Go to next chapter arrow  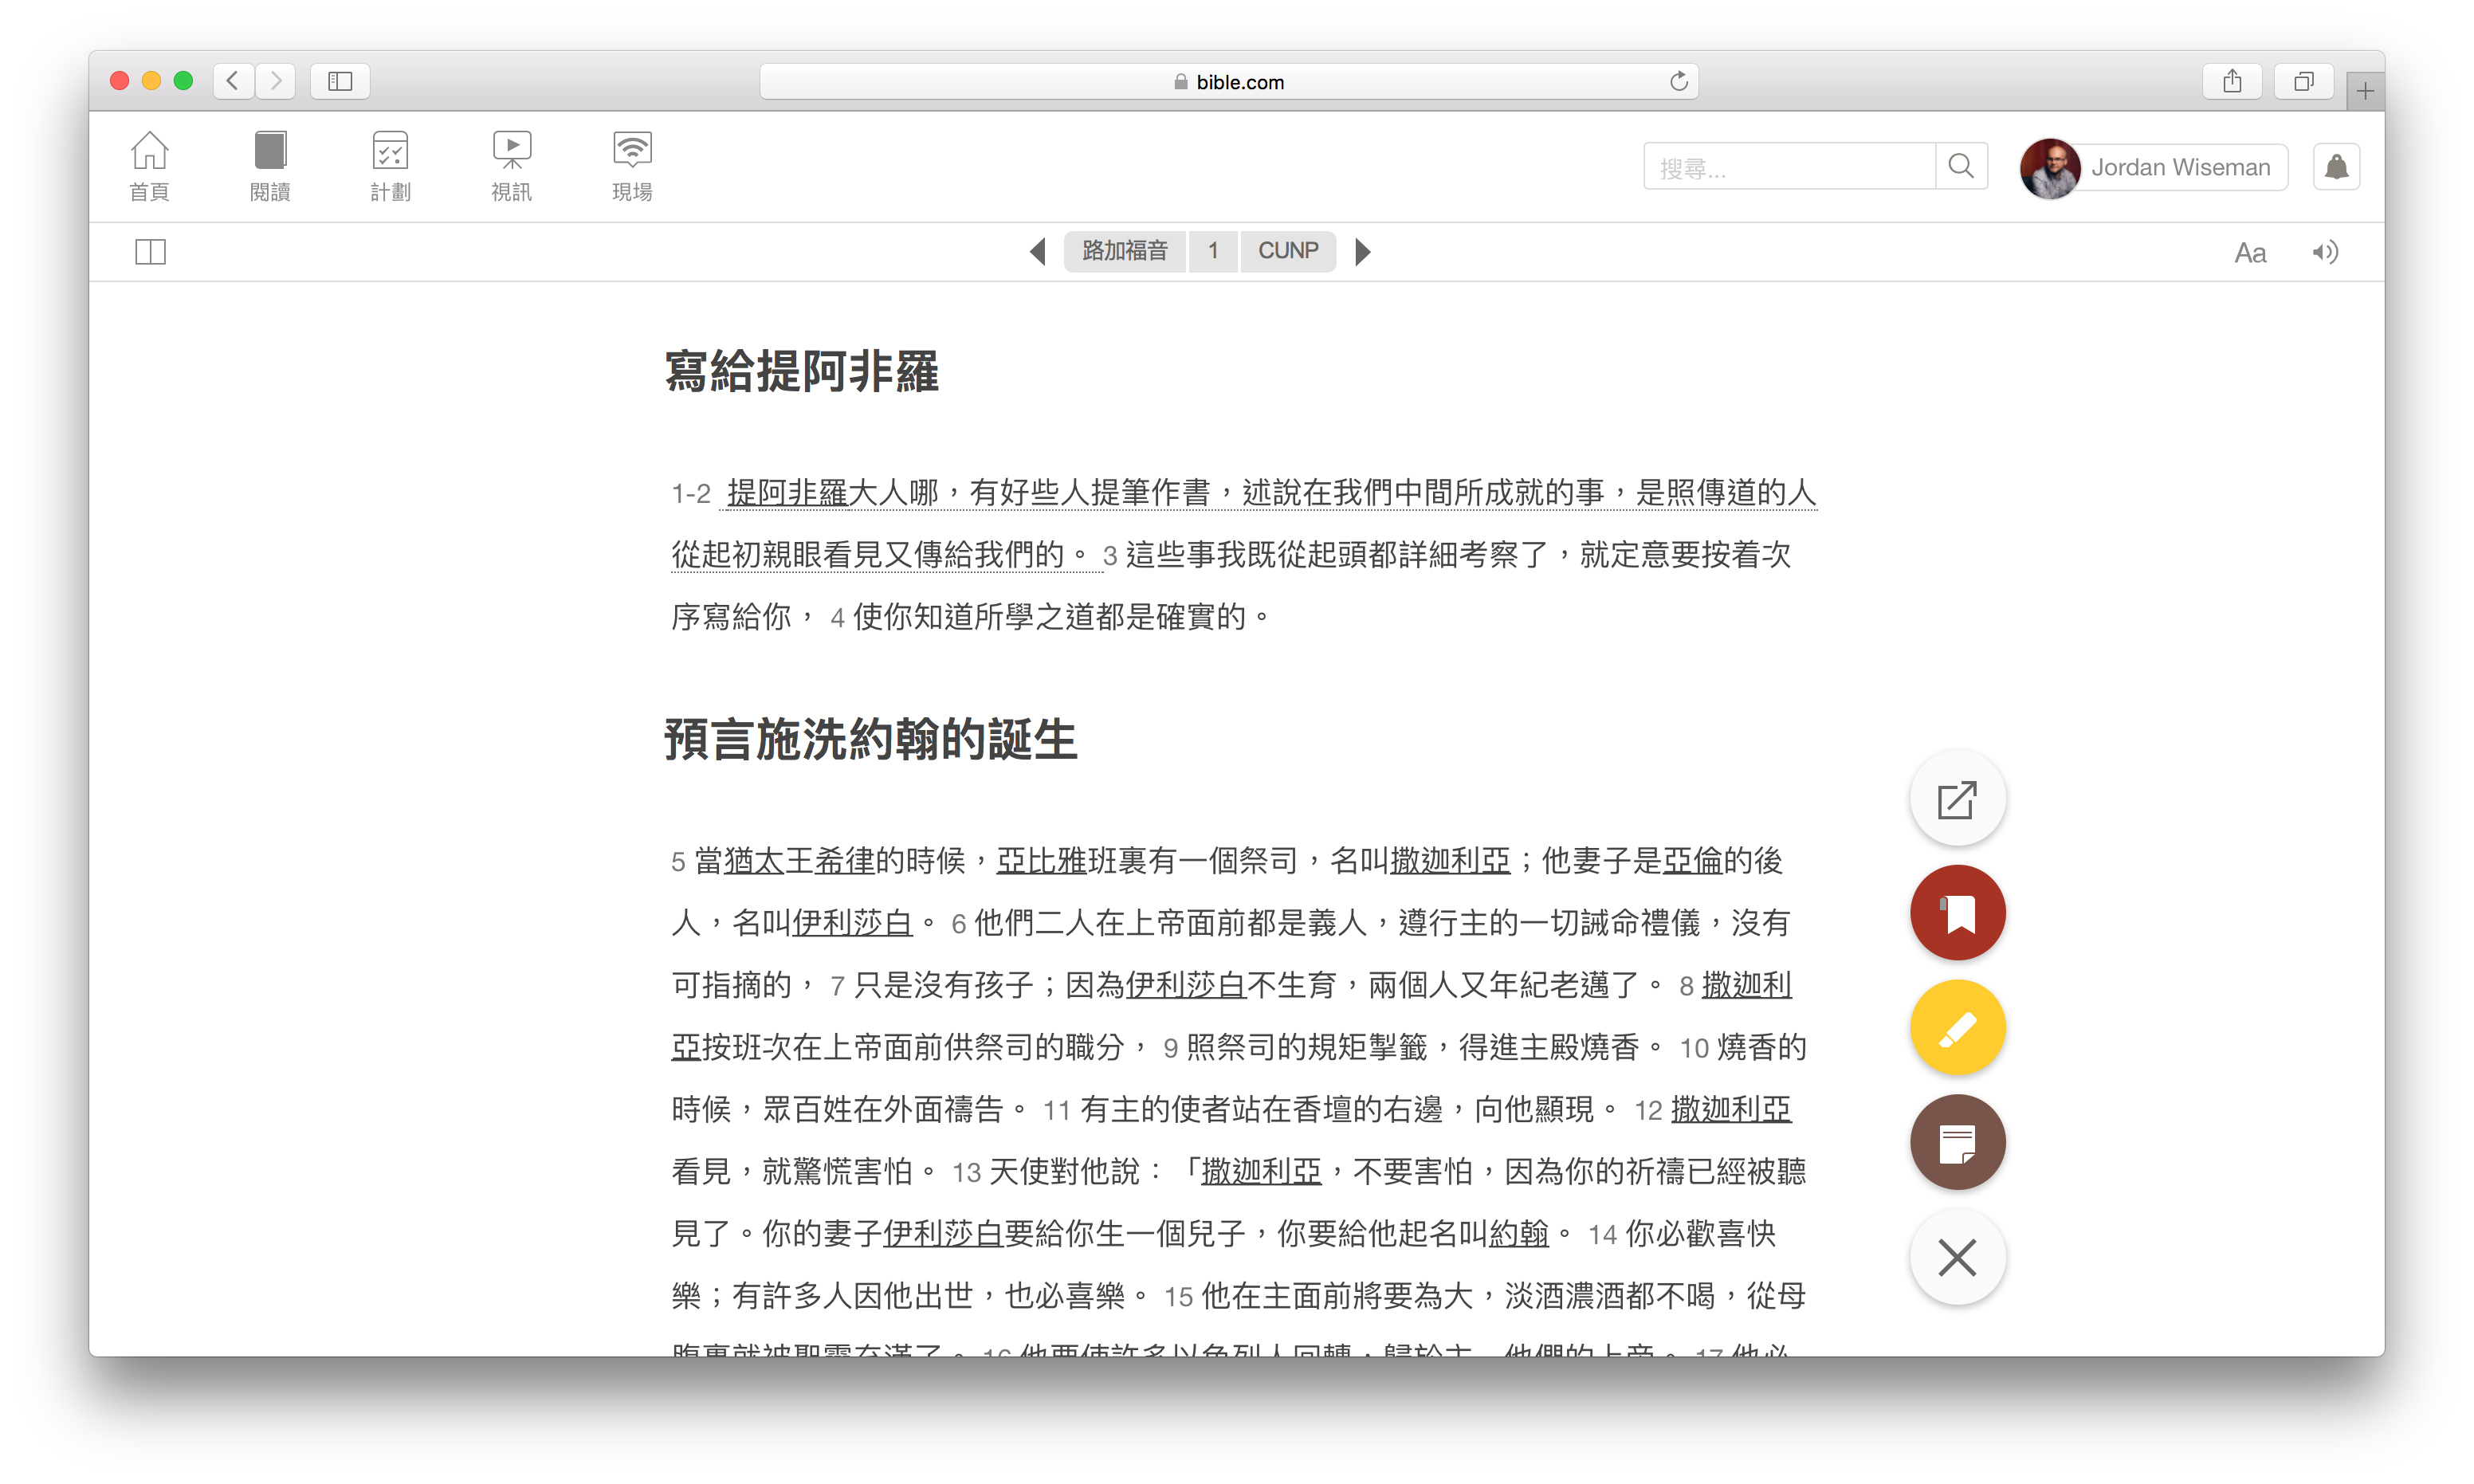click(x=1362, y=252)
